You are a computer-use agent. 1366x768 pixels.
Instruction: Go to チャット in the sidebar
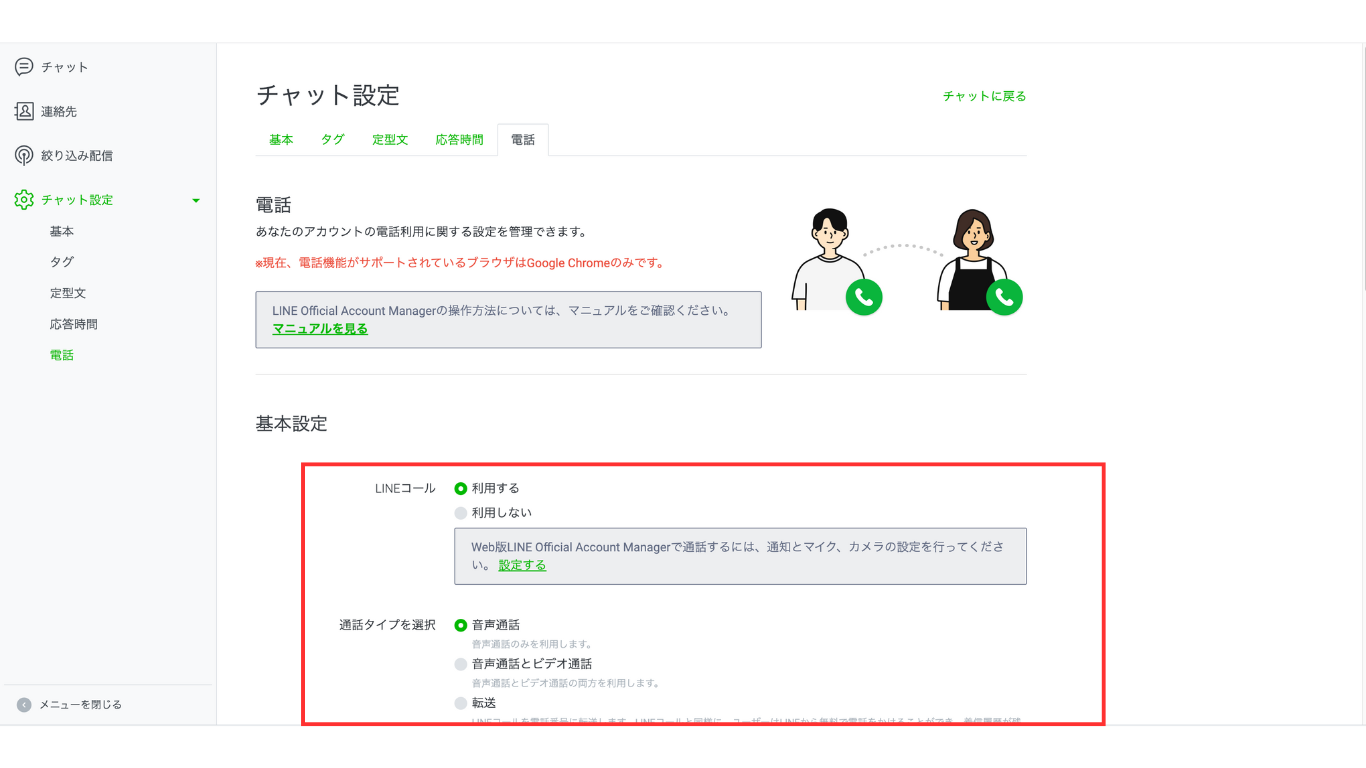pos(65,67)
